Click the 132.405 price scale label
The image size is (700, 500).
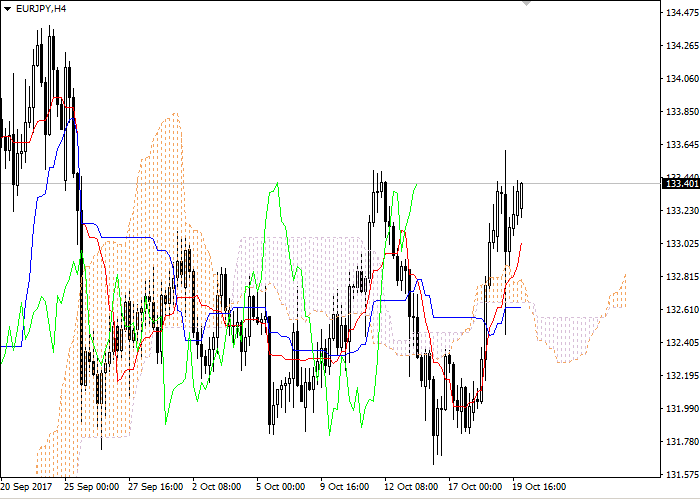682,342
